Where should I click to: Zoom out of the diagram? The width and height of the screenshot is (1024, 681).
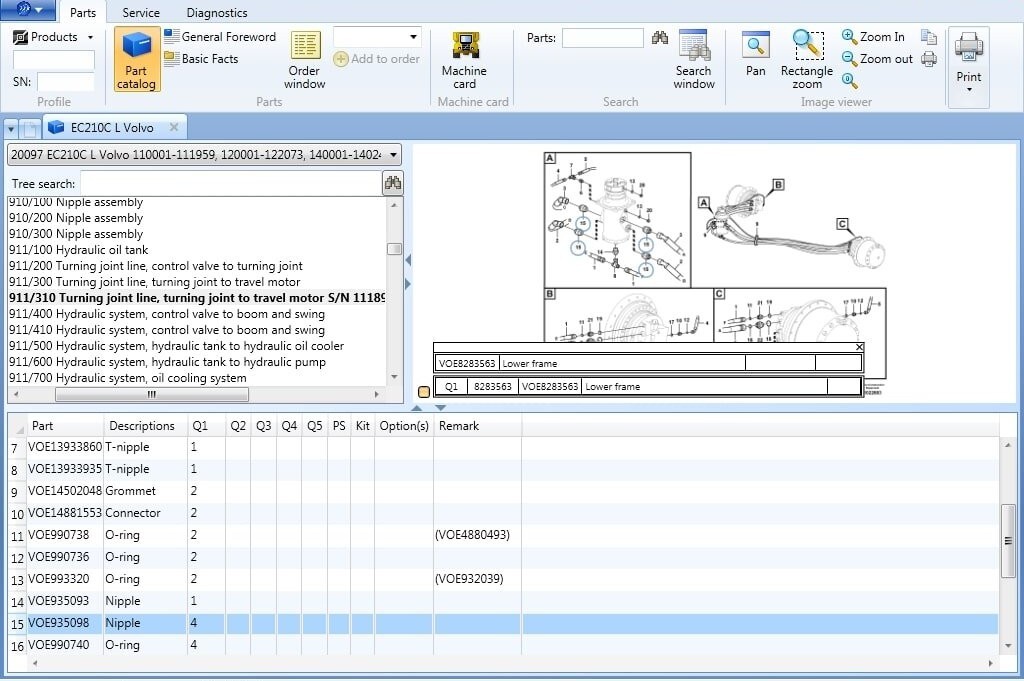pyautogui.click(x=877, y=59)
